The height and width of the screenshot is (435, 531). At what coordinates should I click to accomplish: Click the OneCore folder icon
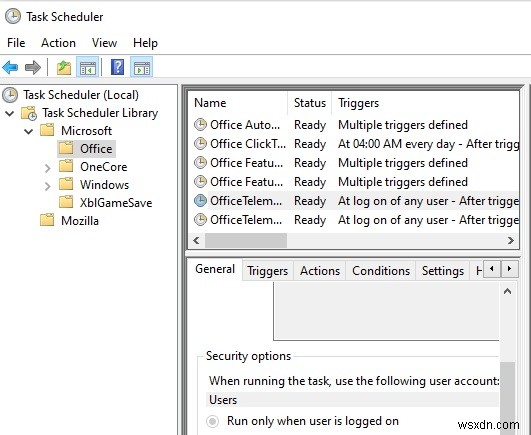pos(66,166)
